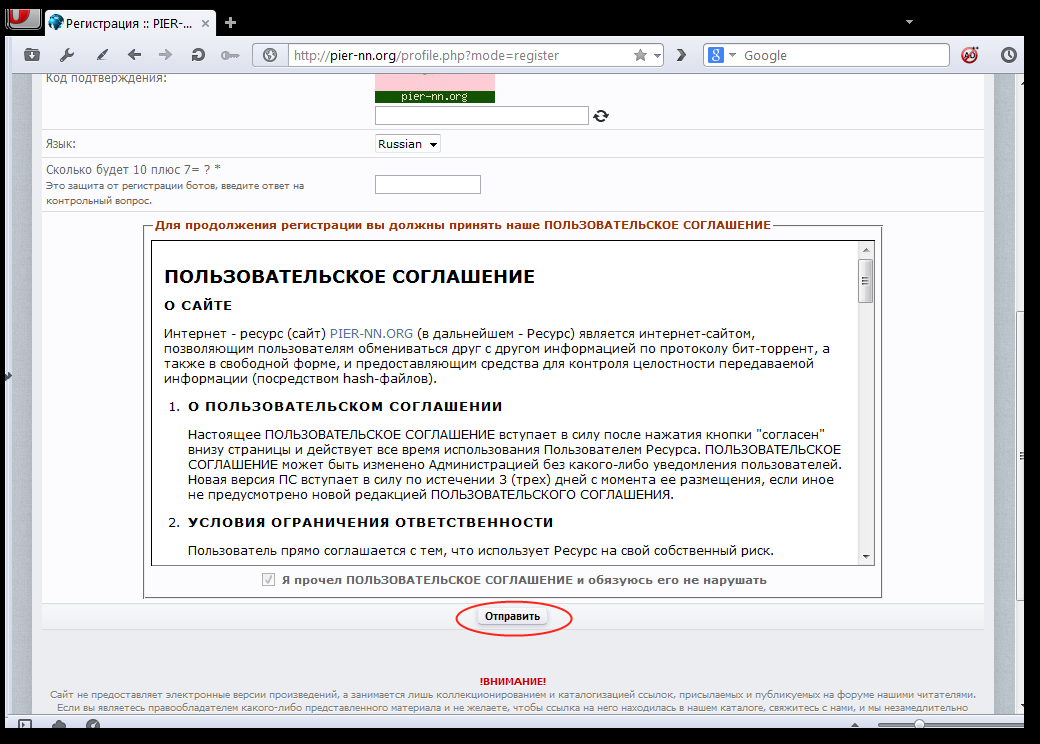Select the Регистрация PIER tab

click(x=128, y=22)
